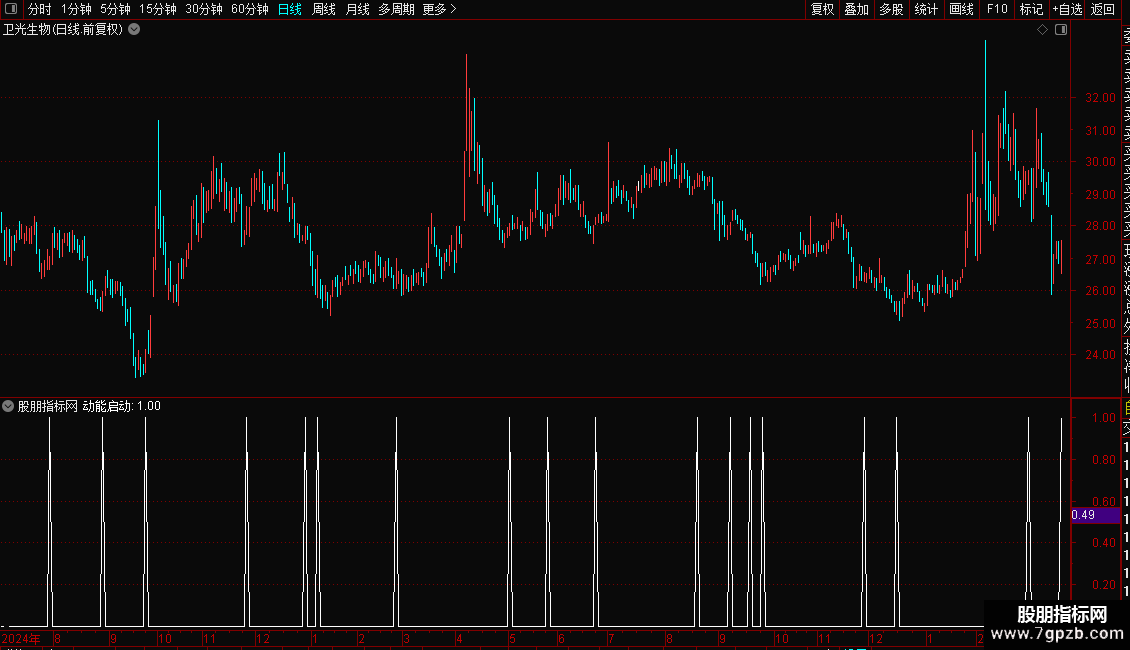Image resolution: width=1130 pixels, height=650 pixels.
Task: Click the 叠加 overlay button
Action: tap(857, 9)
